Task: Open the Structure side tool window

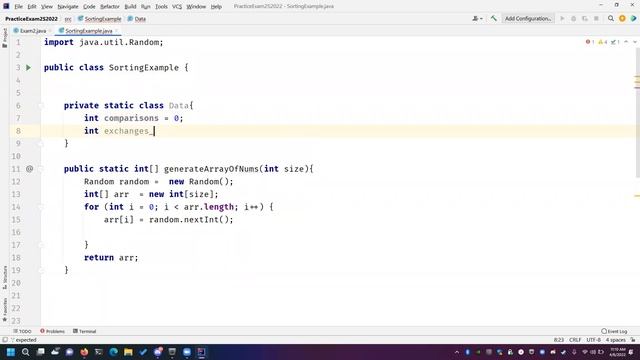Action: 5,278
